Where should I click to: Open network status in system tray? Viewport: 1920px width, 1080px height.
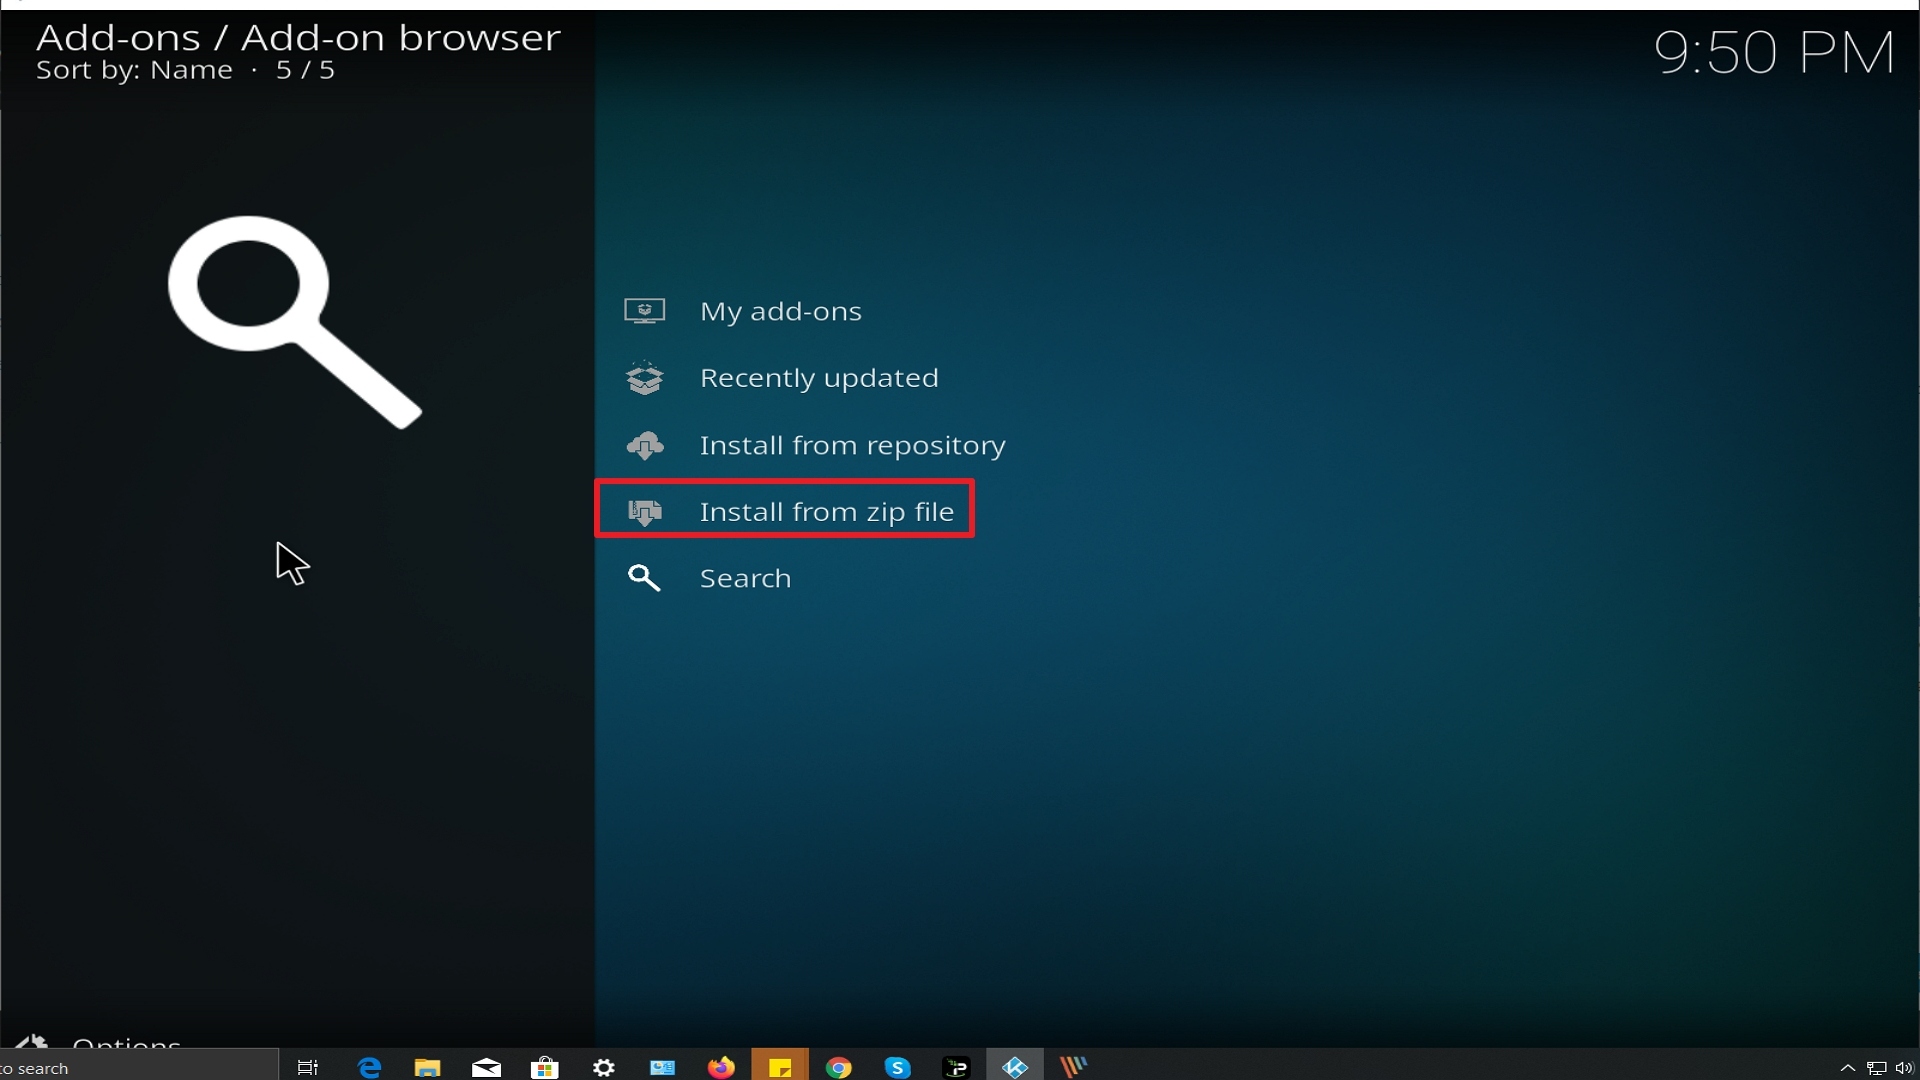[1876, 1068]
